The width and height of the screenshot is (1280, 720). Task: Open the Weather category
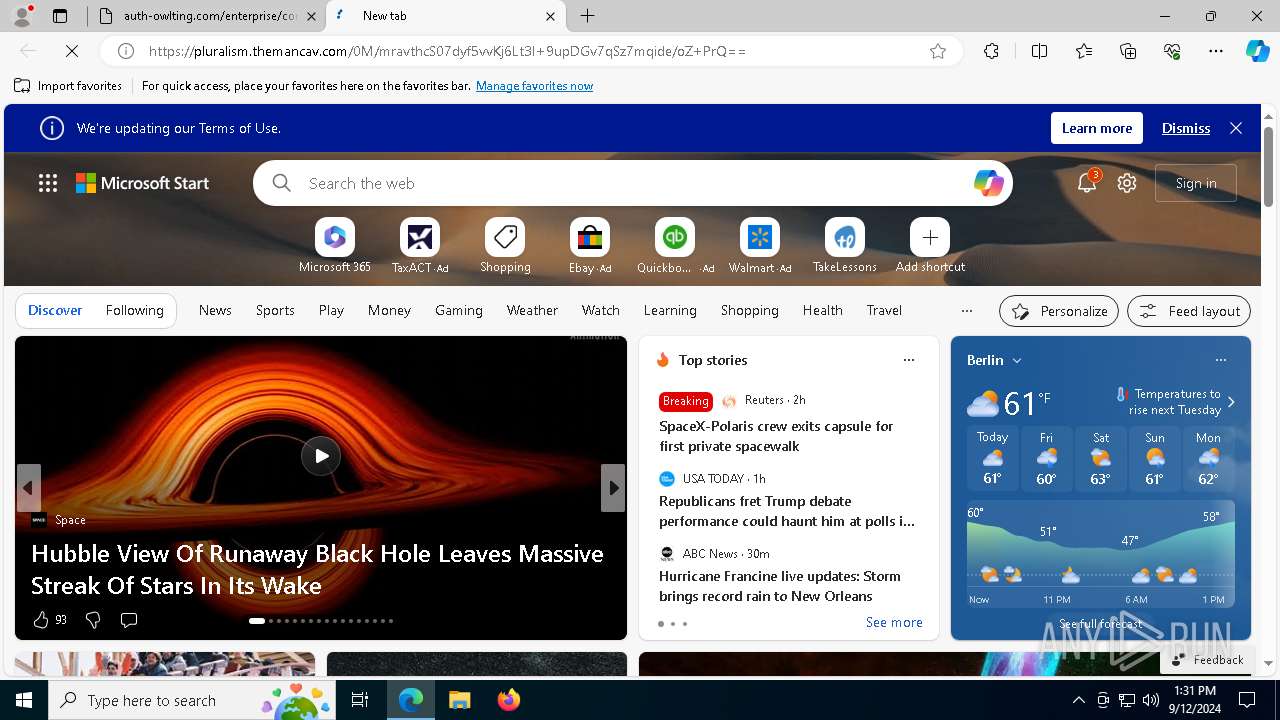(x=532, y=310)
